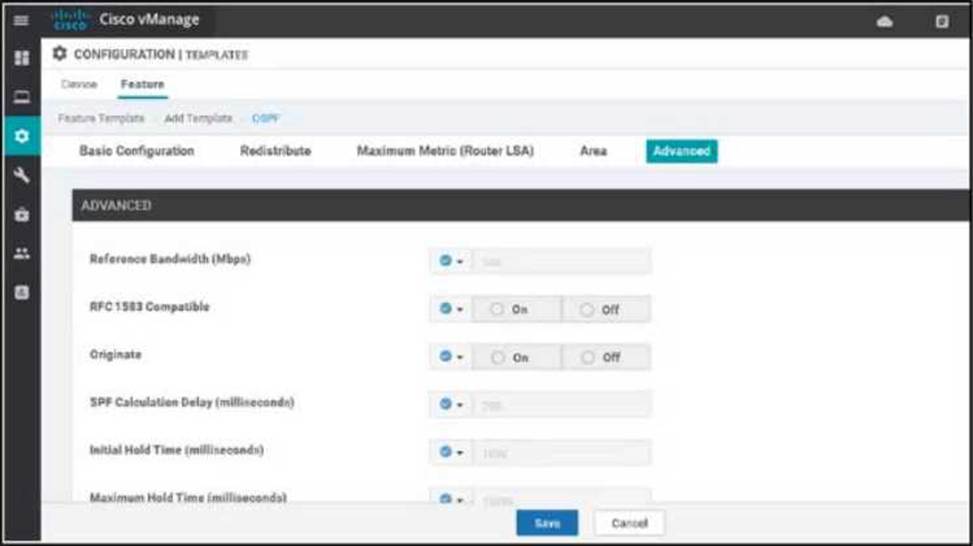Open vAnalytics sidebar icon
Screen dimensions: 973x546
tap(22, 292)
